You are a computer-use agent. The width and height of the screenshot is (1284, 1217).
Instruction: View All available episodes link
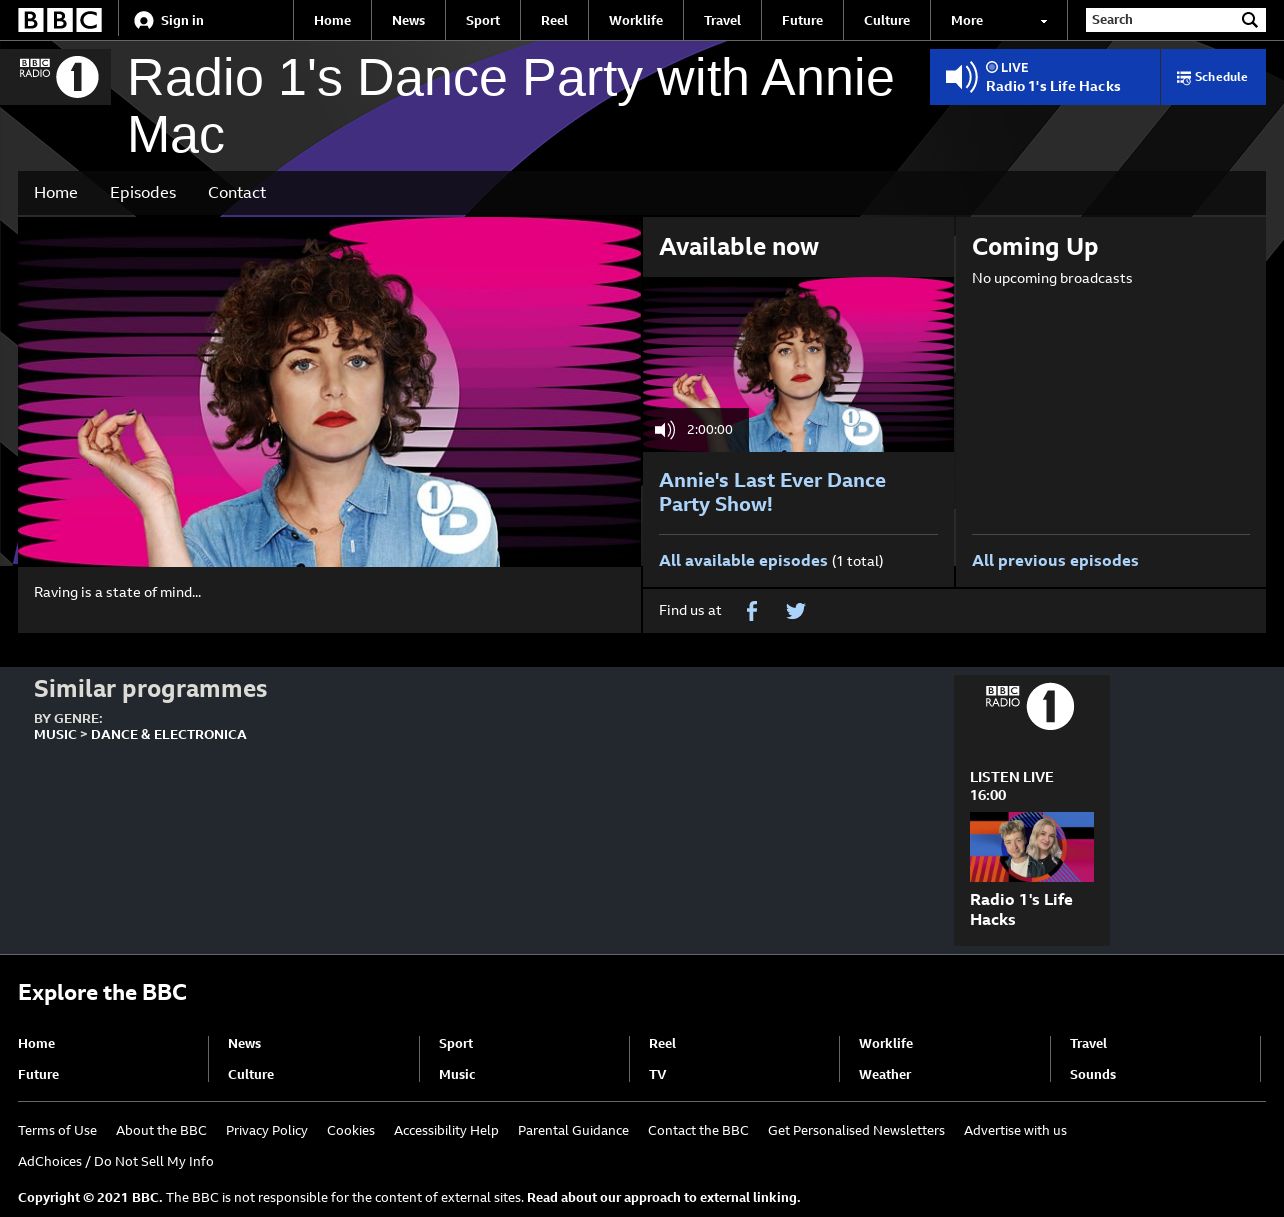743,561
